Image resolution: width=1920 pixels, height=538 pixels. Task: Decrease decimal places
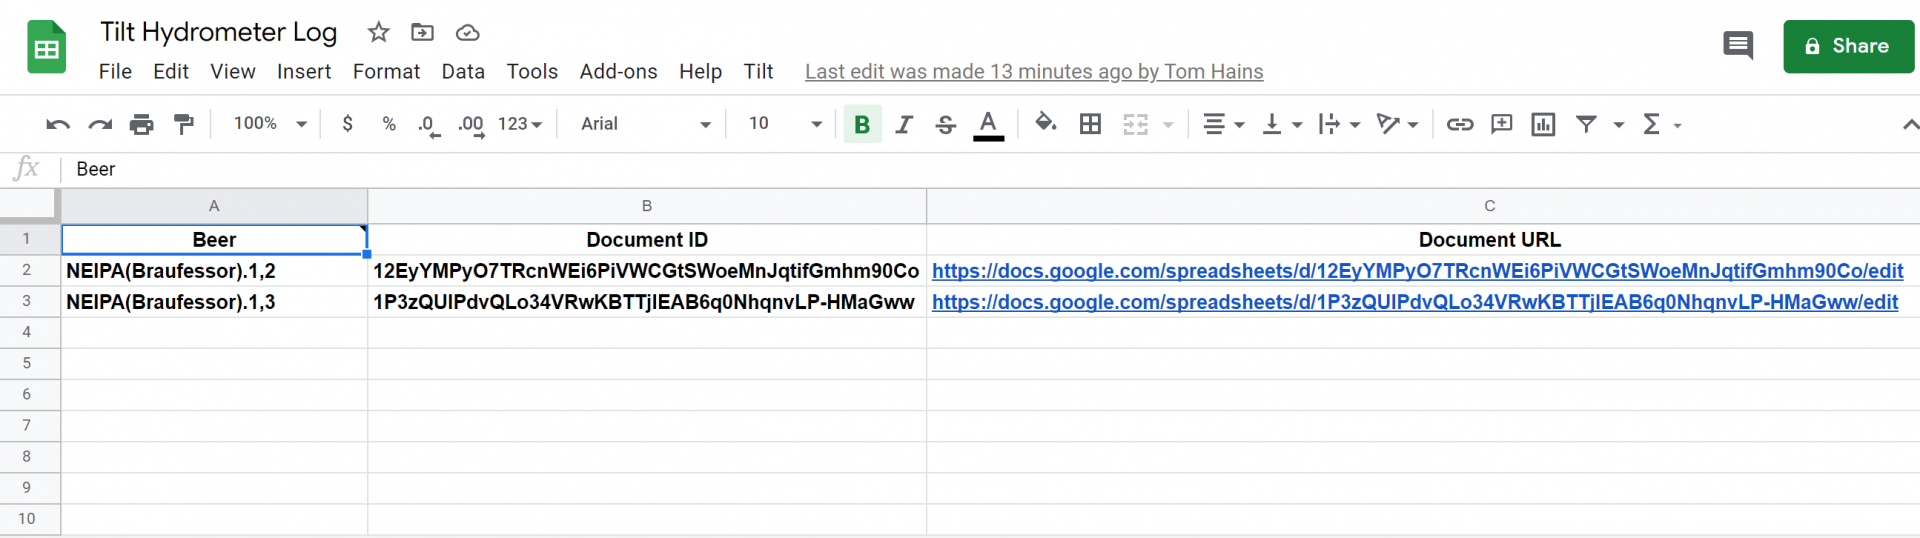pos(429,124)
